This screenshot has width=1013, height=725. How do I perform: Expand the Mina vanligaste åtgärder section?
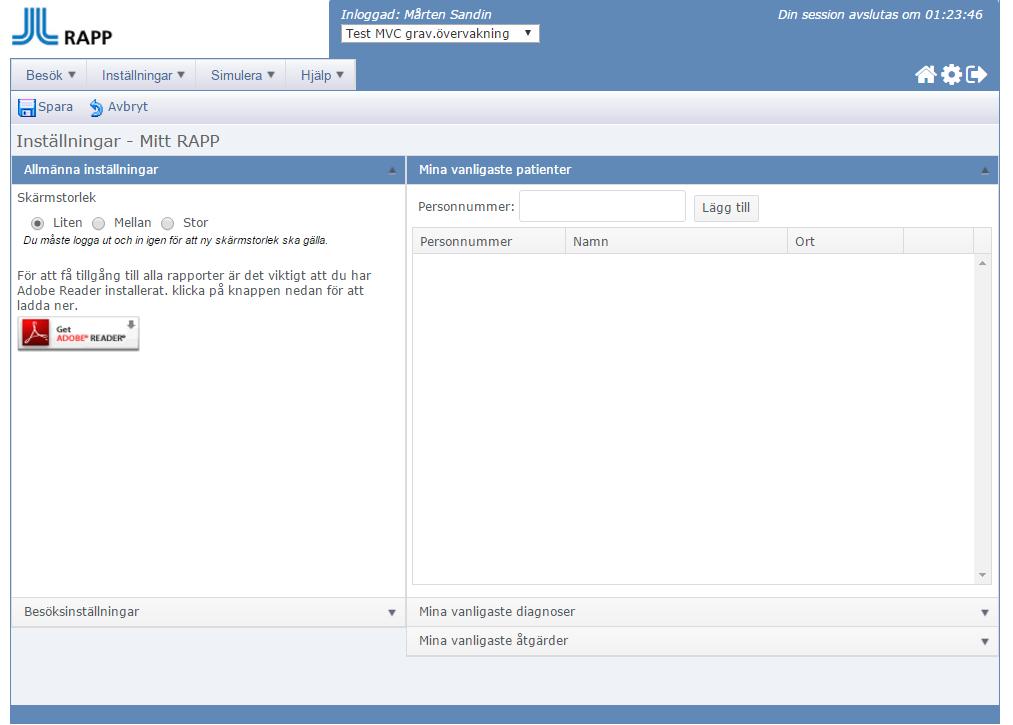click(702, 641)
